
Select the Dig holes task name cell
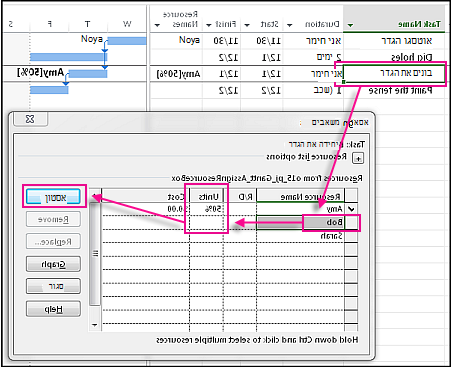click(394, 57)
